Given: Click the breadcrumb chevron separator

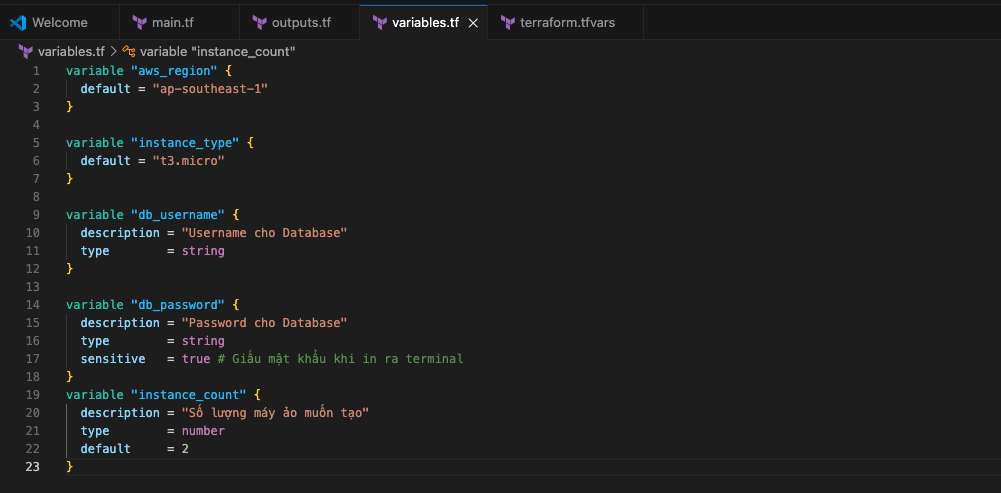Looking at the screenshot, I should (x=113, y=51).
